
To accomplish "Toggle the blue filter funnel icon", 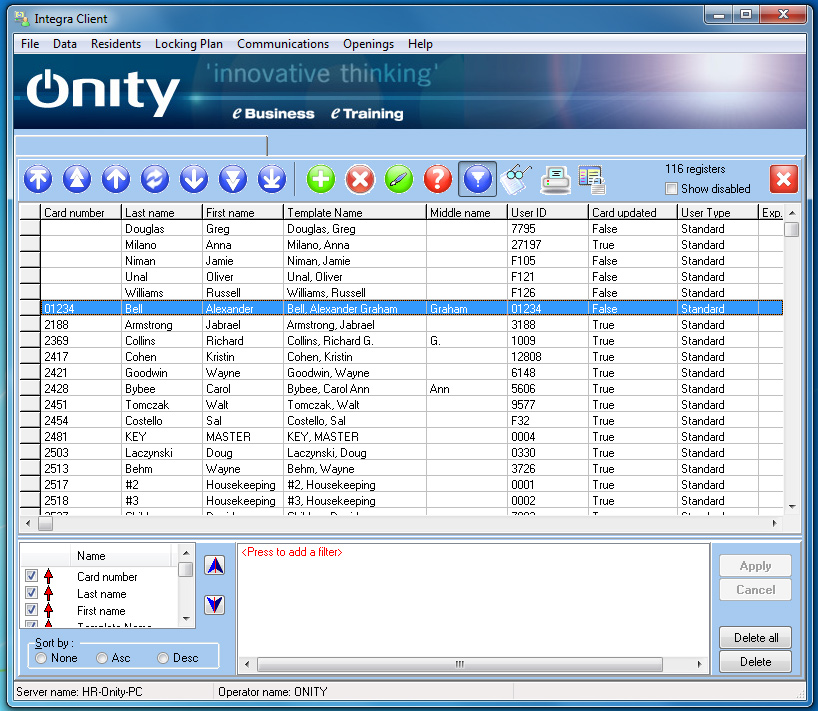I will point(477,179).
